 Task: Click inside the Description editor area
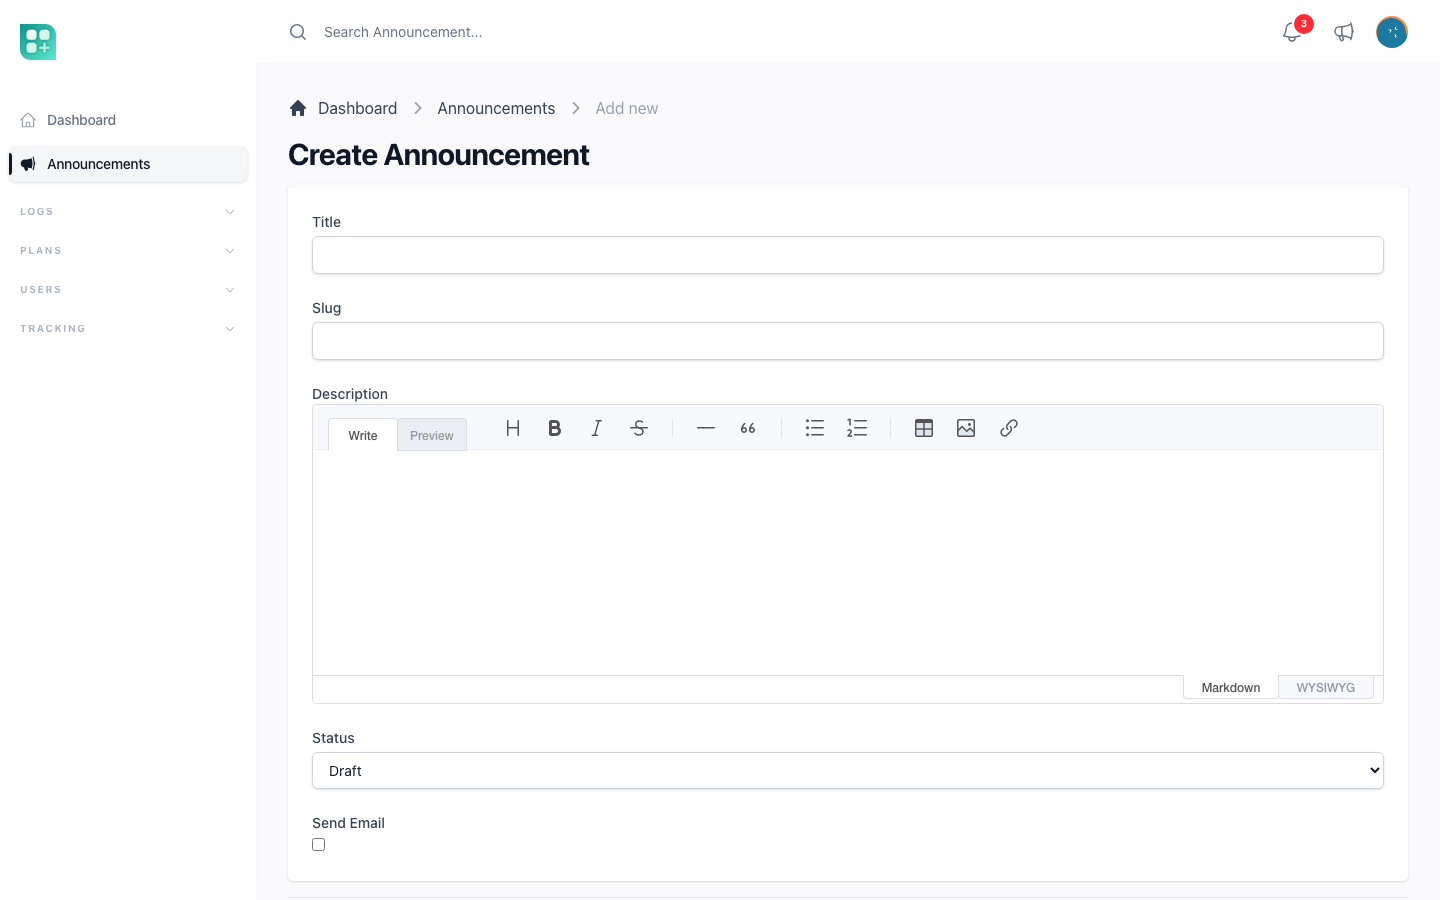point(848,562)
